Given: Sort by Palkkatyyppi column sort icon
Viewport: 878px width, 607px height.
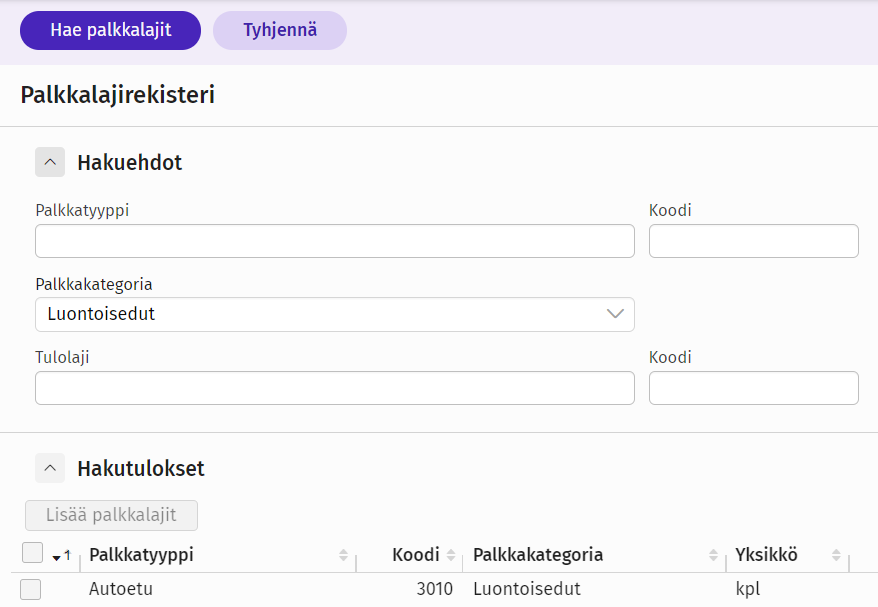Looking at the screenshot, I should (x=343, y=555).
